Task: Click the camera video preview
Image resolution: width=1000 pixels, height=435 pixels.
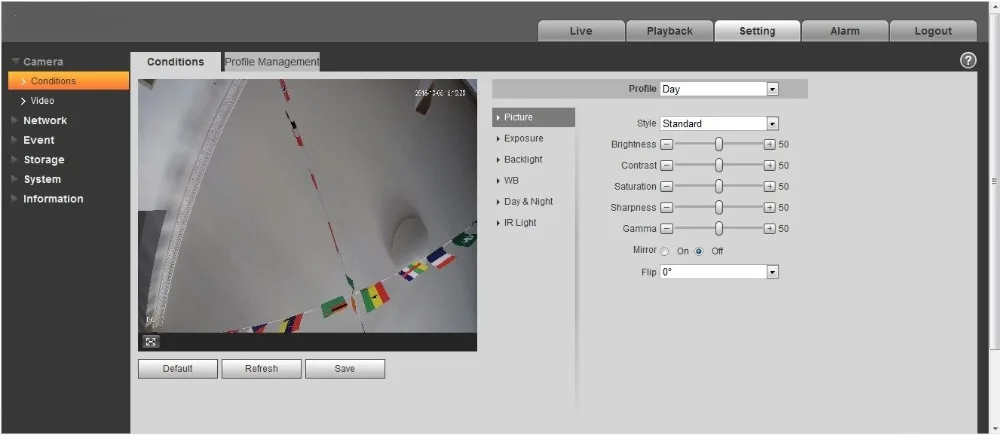Action: coord(307,206)
